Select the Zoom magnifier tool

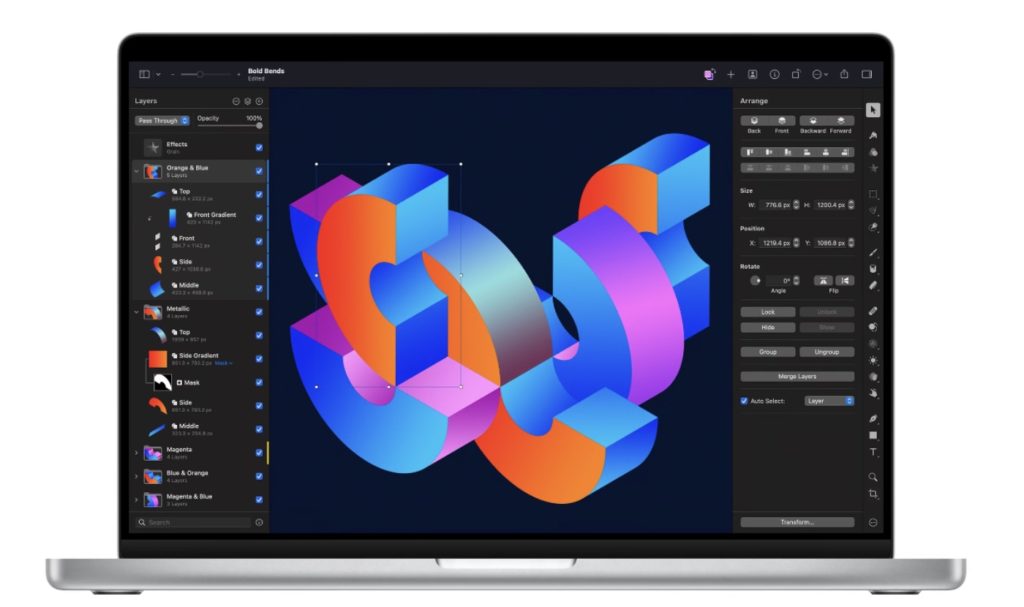(x=873, y=477)
